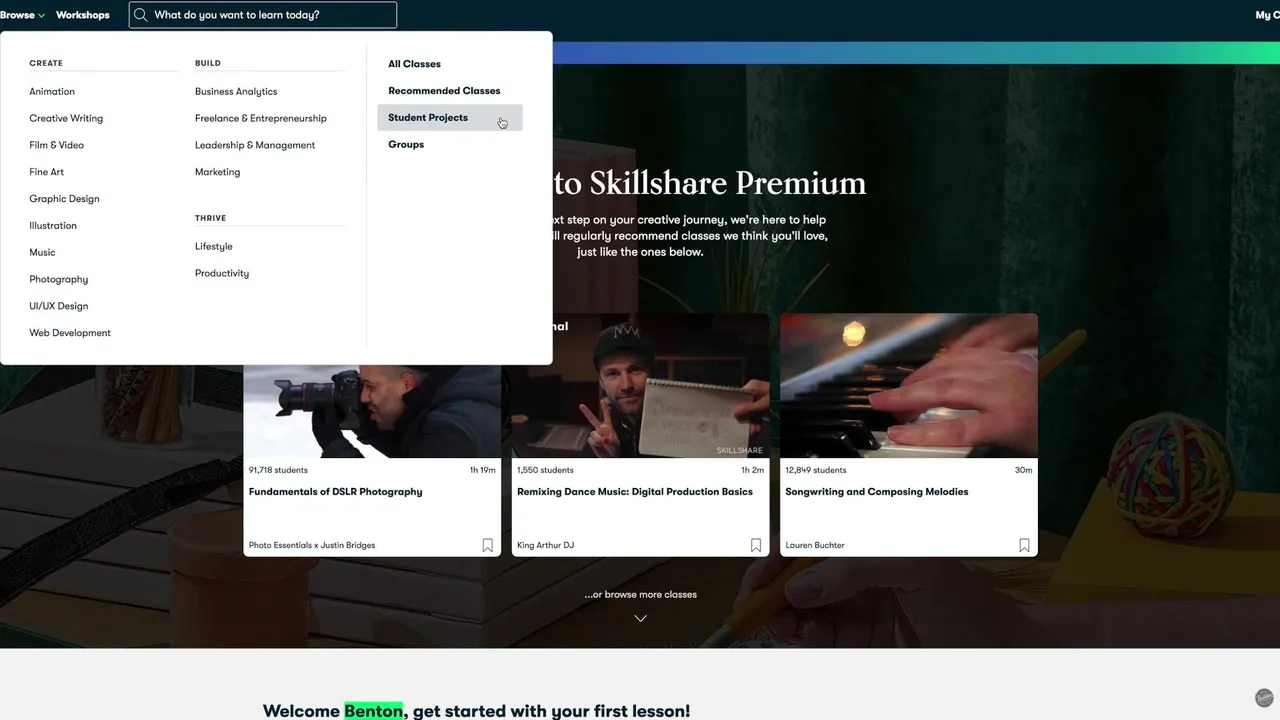The width and height of the screenshot is (1280, 720).
Task: Click Remixing Dance Music: Digital Production Basics title
Action: (635, 492)
